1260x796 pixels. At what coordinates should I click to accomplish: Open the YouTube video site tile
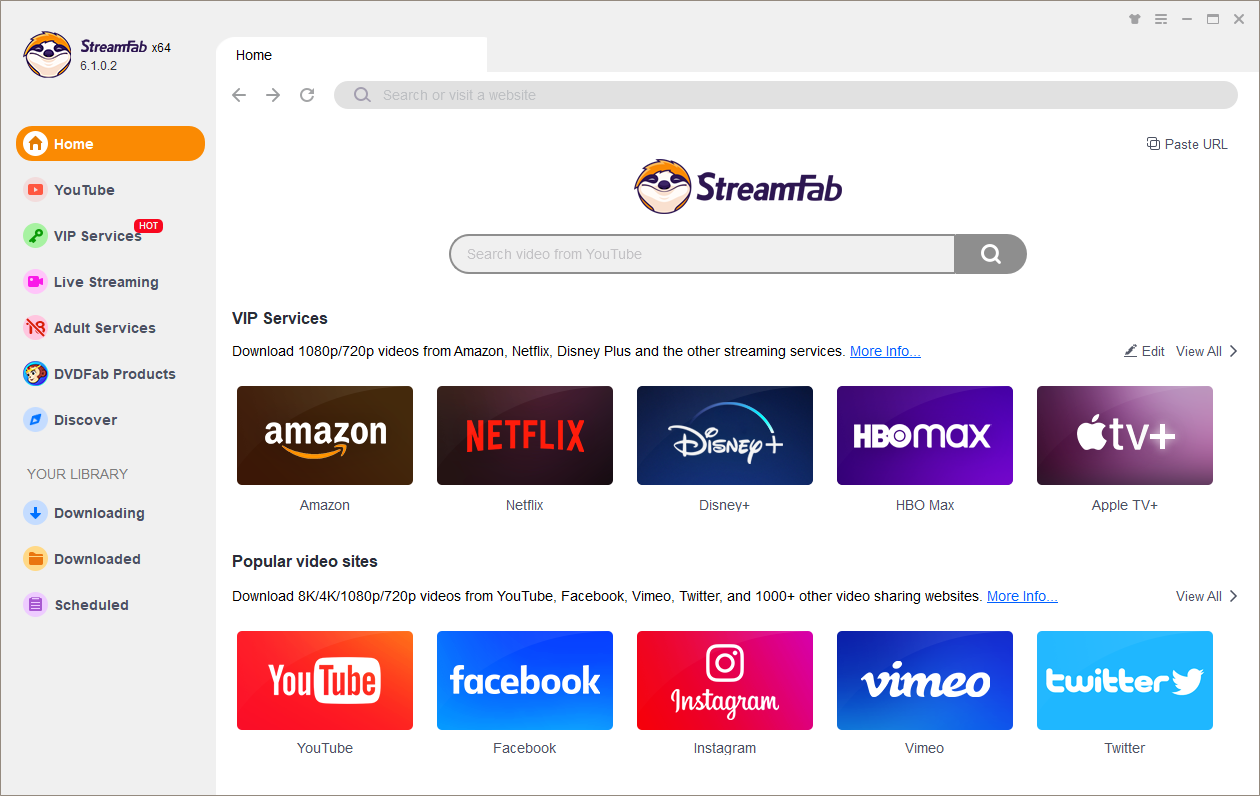tap(325, 680)
